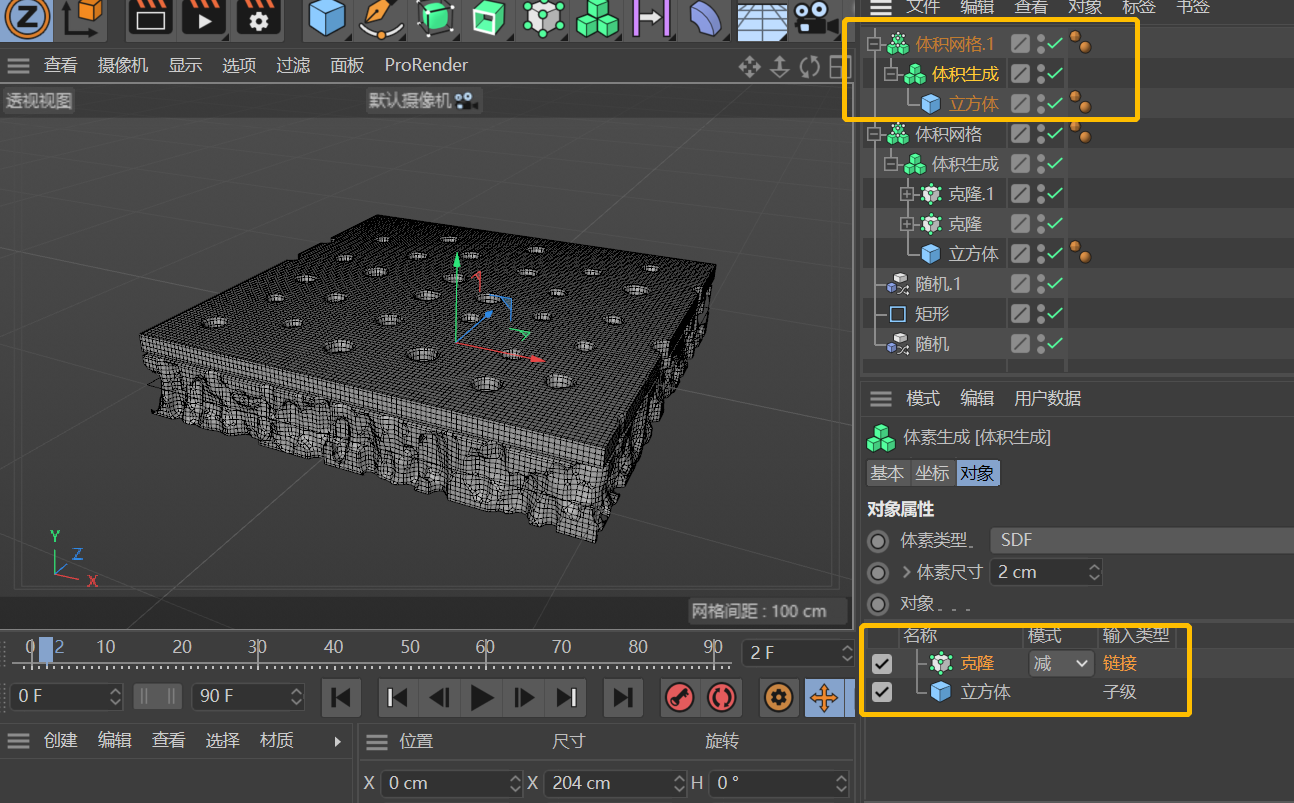The width and height of the screenshot is (1294, 803).
Task: Go to the start of animation
Action: coord(340,696)
